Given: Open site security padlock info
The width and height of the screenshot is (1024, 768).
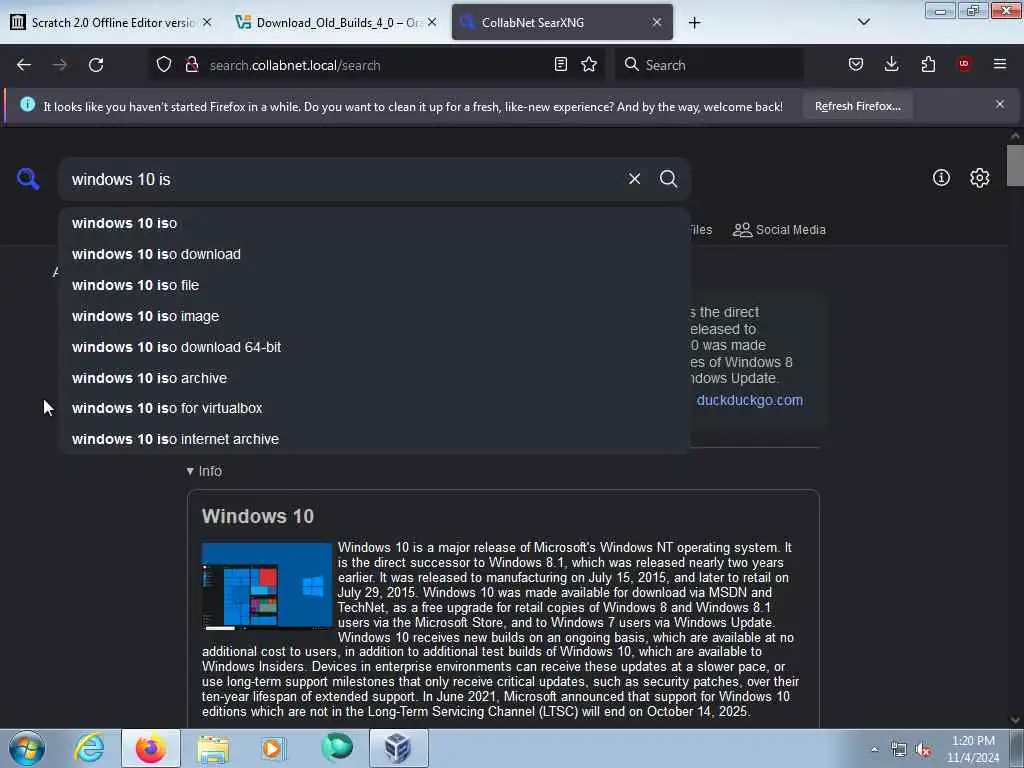Looking at the screenshot, I should 192,64.
